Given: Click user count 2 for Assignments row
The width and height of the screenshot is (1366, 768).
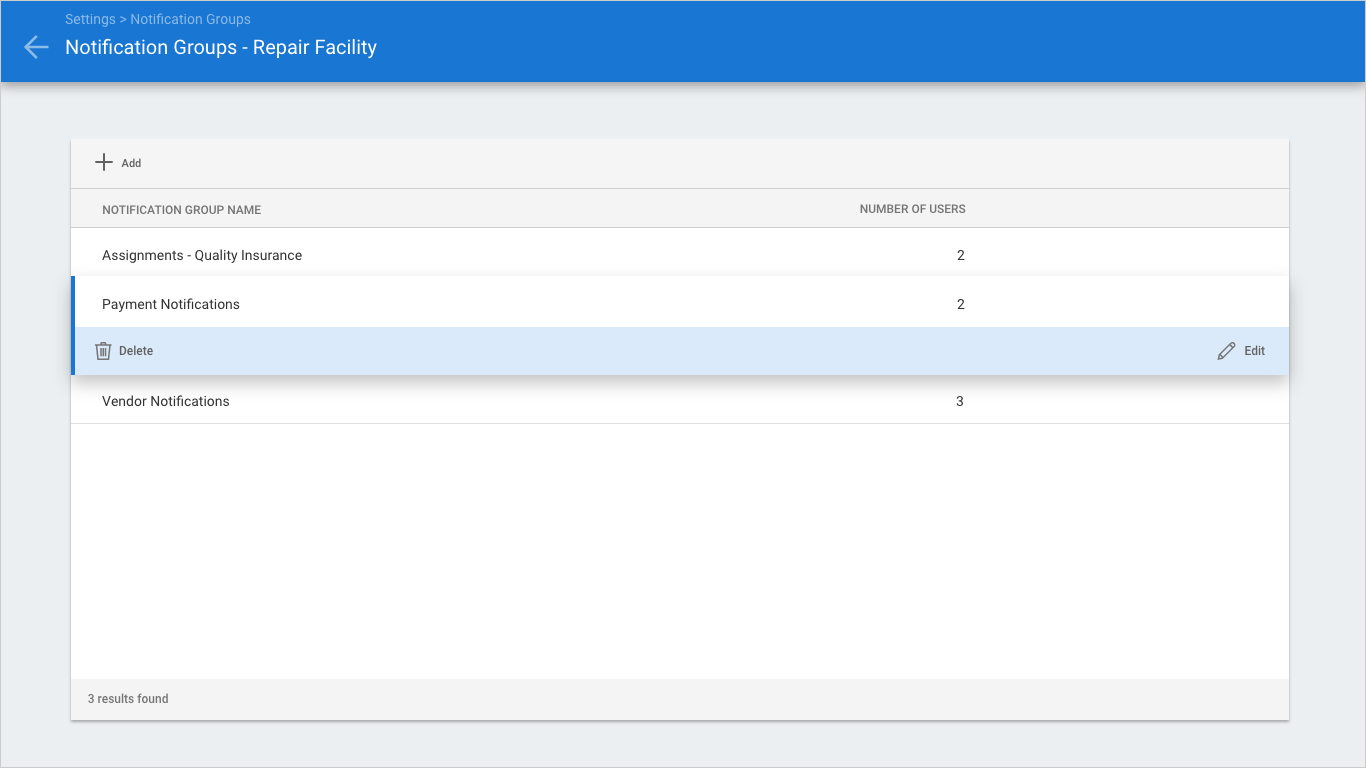Looking at the screenshot, I should (x=960, y=256).
